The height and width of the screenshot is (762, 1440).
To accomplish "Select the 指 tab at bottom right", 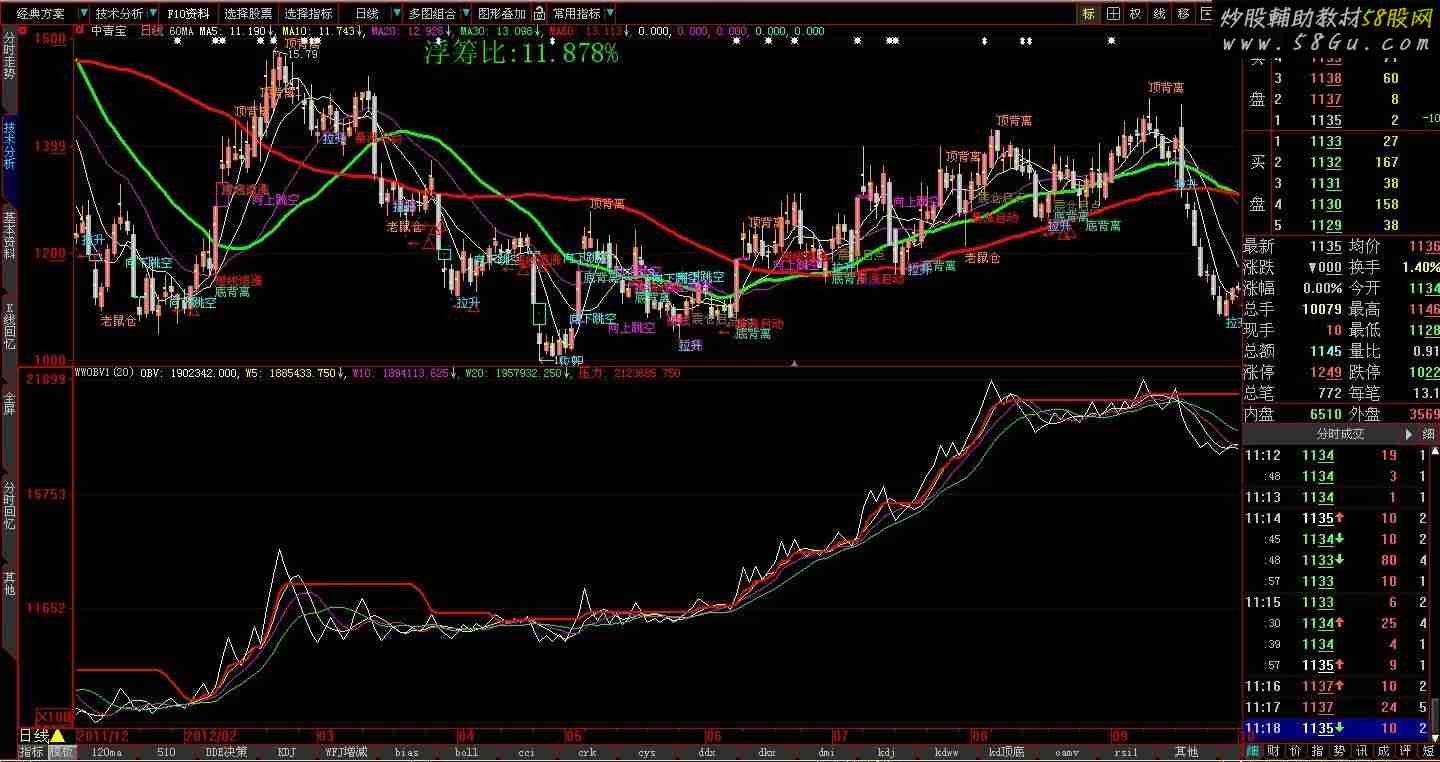I will (x=1318, y=752).
